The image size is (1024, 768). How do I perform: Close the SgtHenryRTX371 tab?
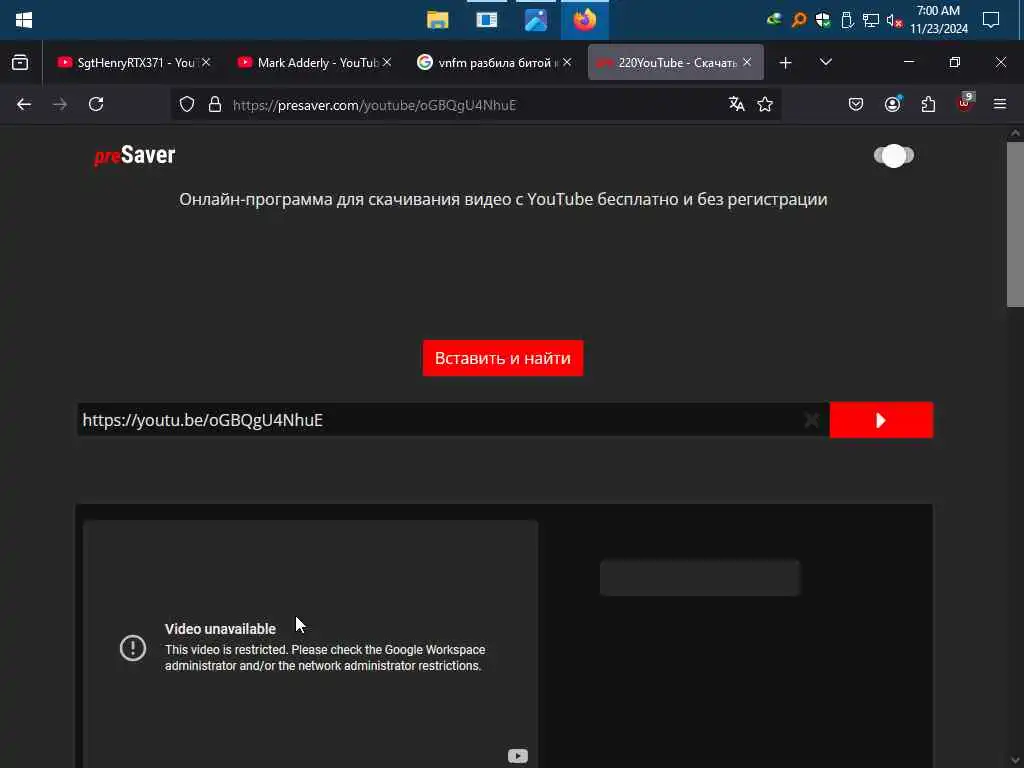pyautogui.click(x=206, y=62)
